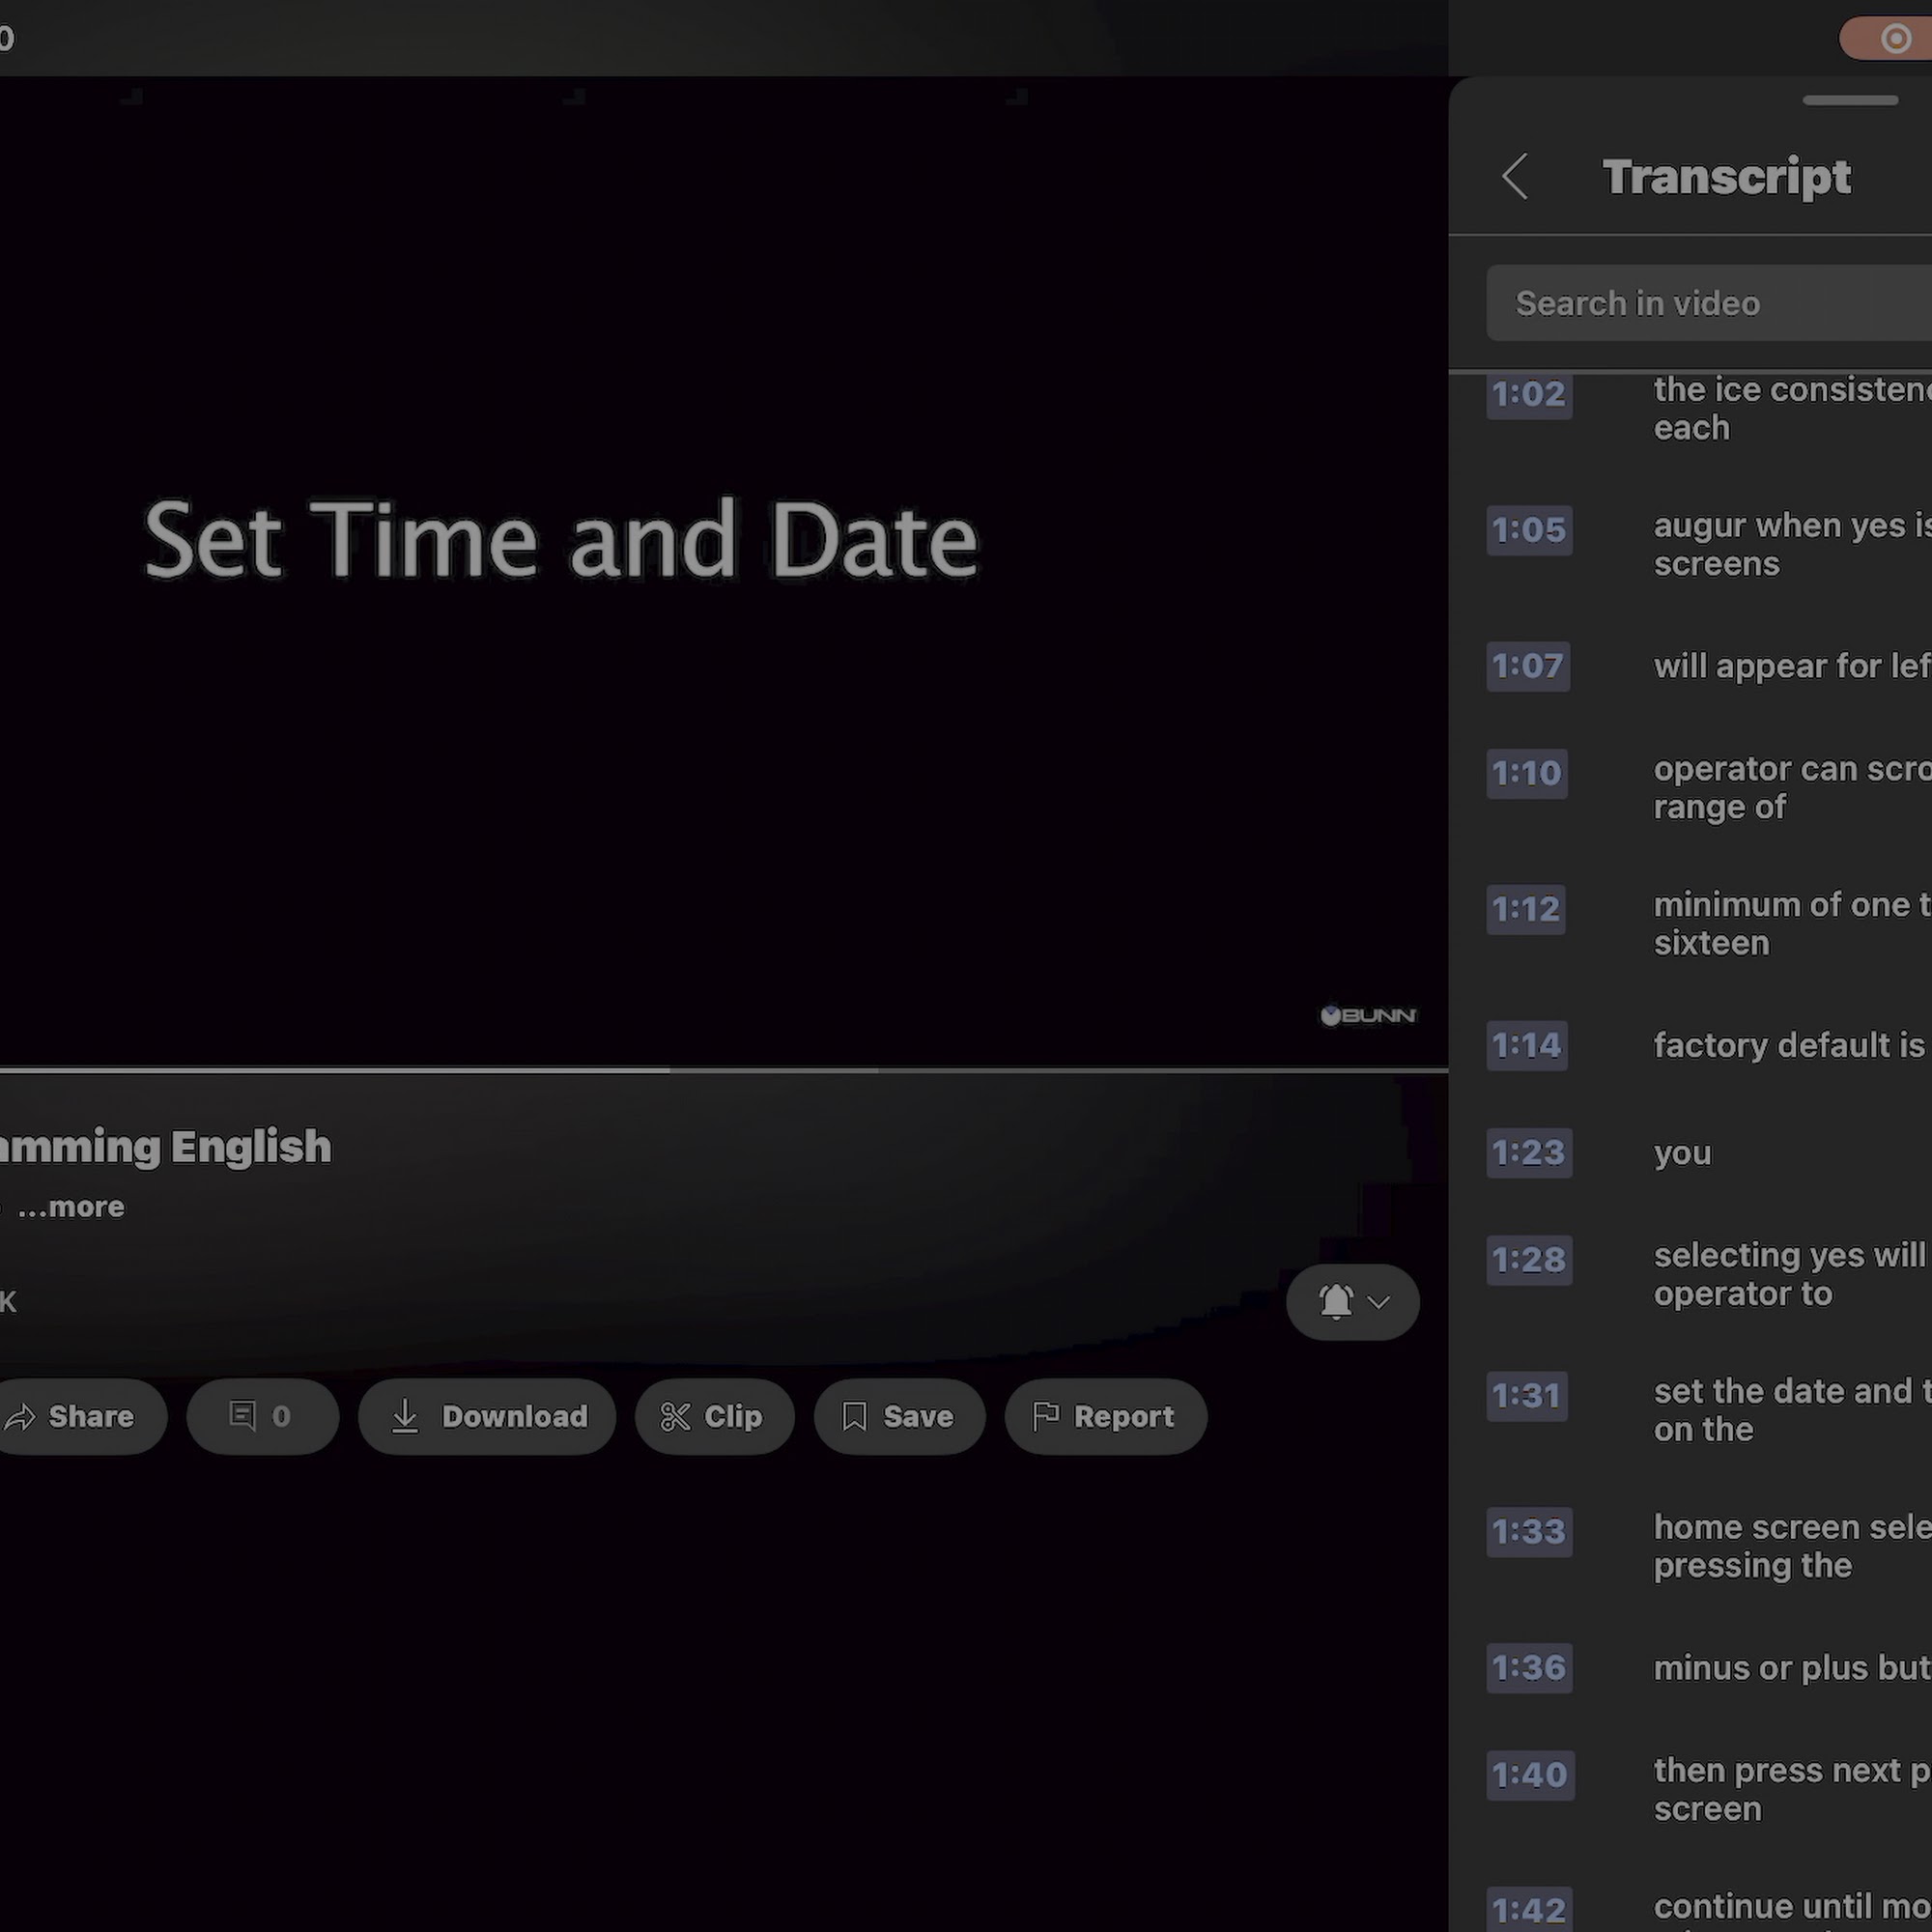Click the Save bookmark icon
This screenshot has height=1932, width=1932.
(x=854, y=1416)
